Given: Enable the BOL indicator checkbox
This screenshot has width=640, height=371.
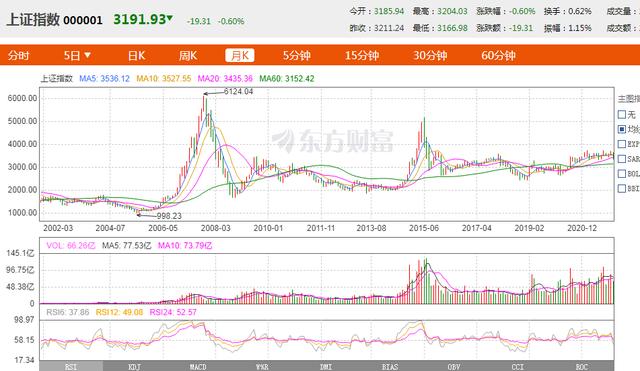Looking at the screenshot, I should [x=622, y=173].
